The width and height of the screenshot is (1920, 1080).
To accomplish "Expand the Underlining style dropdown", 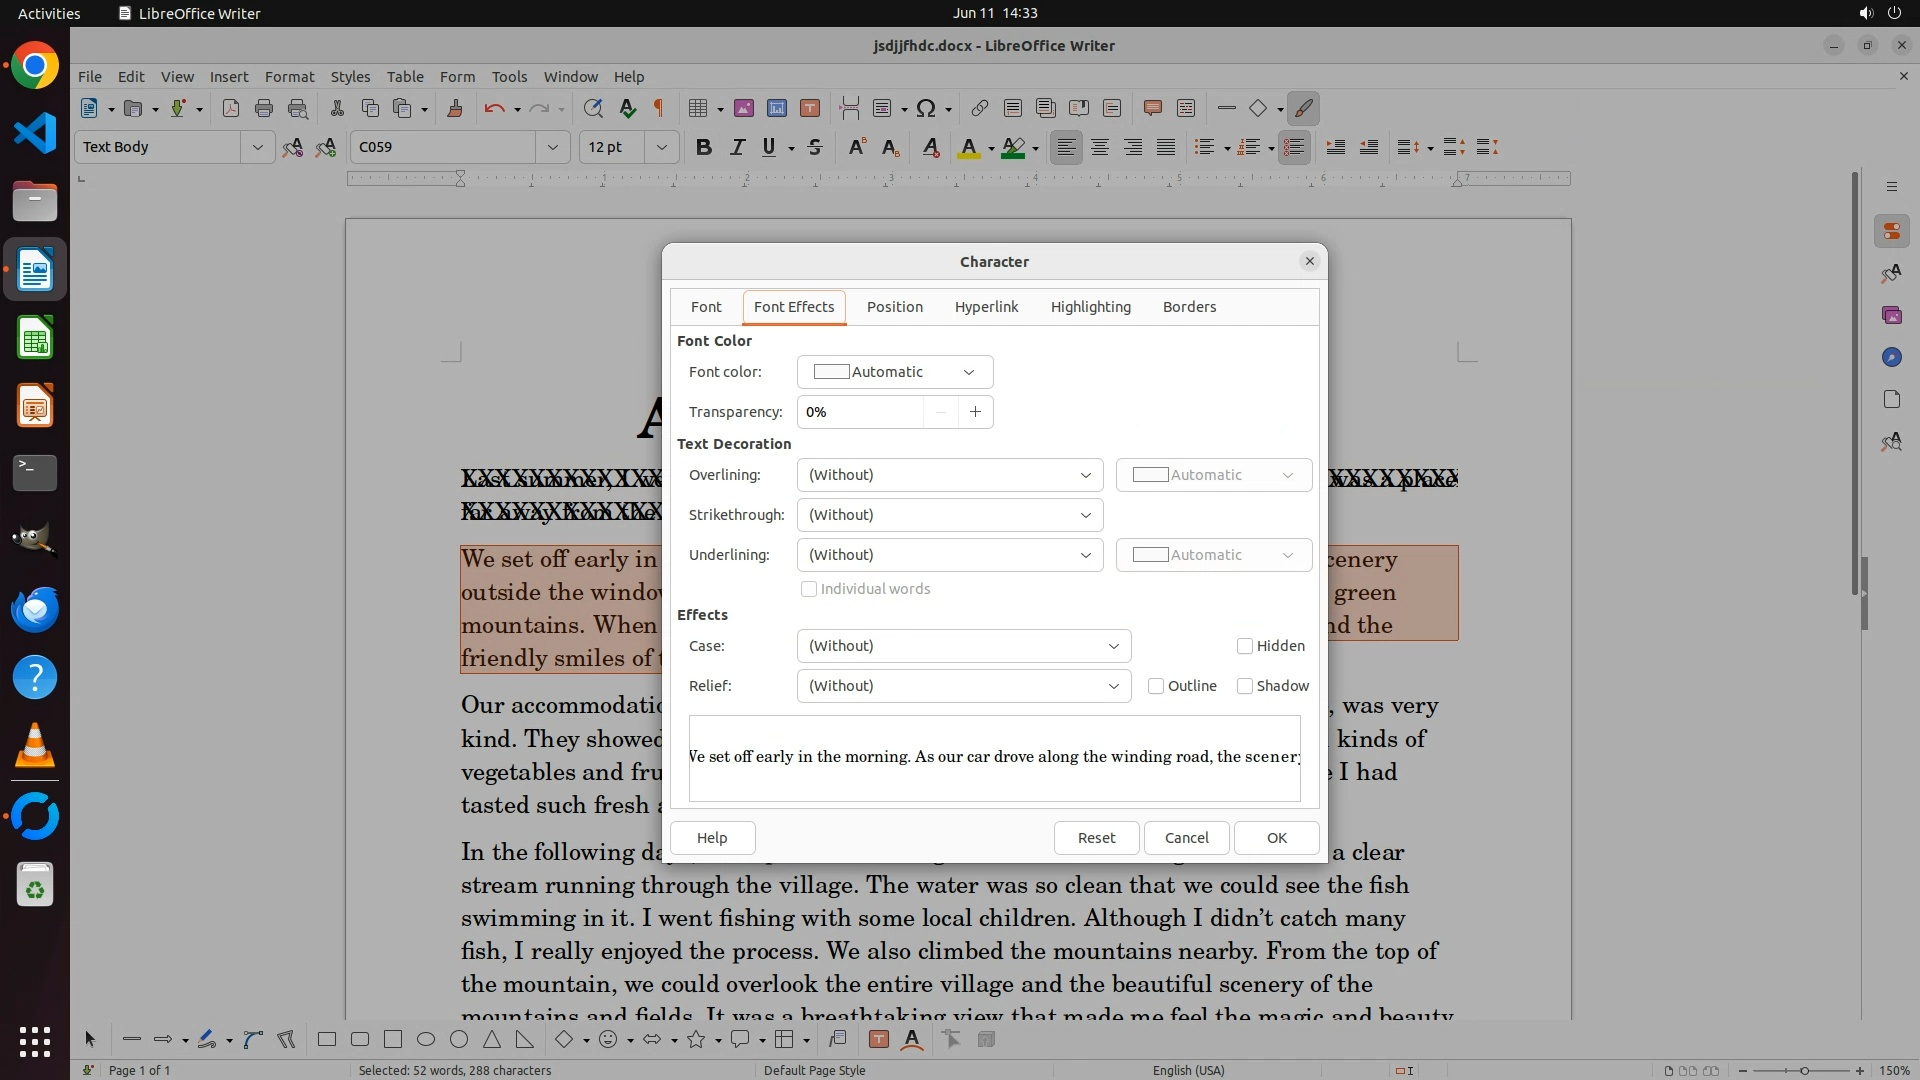I will pyautogui.click(x=949, y=555).
